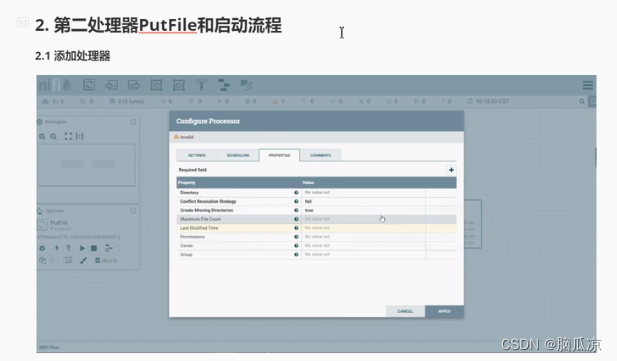Viewport: 617px width, 361px height.
Task: Add a new property with plus icon
Action: pyautogui.click(x=451, y=170)
